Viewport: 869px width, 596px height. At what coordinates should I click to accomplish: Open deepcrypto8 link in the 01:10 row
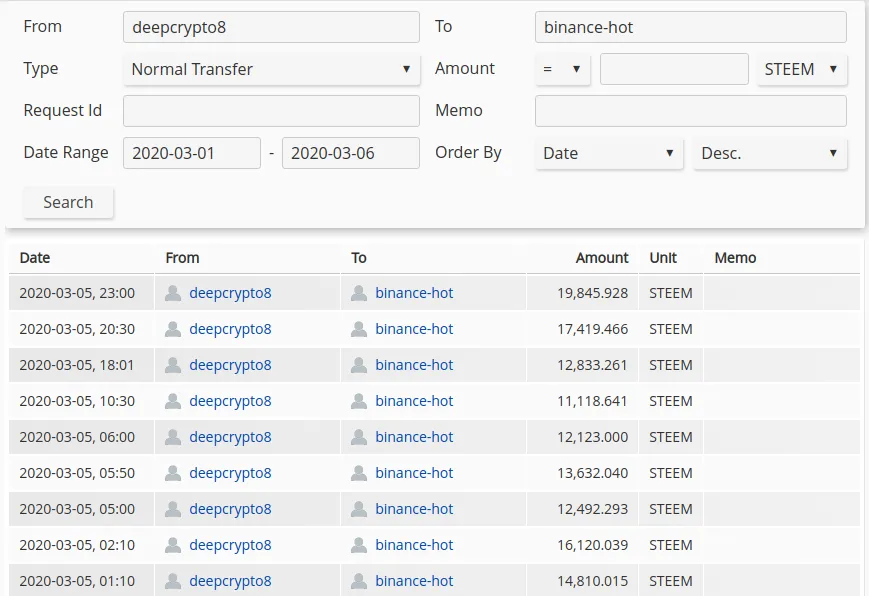230,582
